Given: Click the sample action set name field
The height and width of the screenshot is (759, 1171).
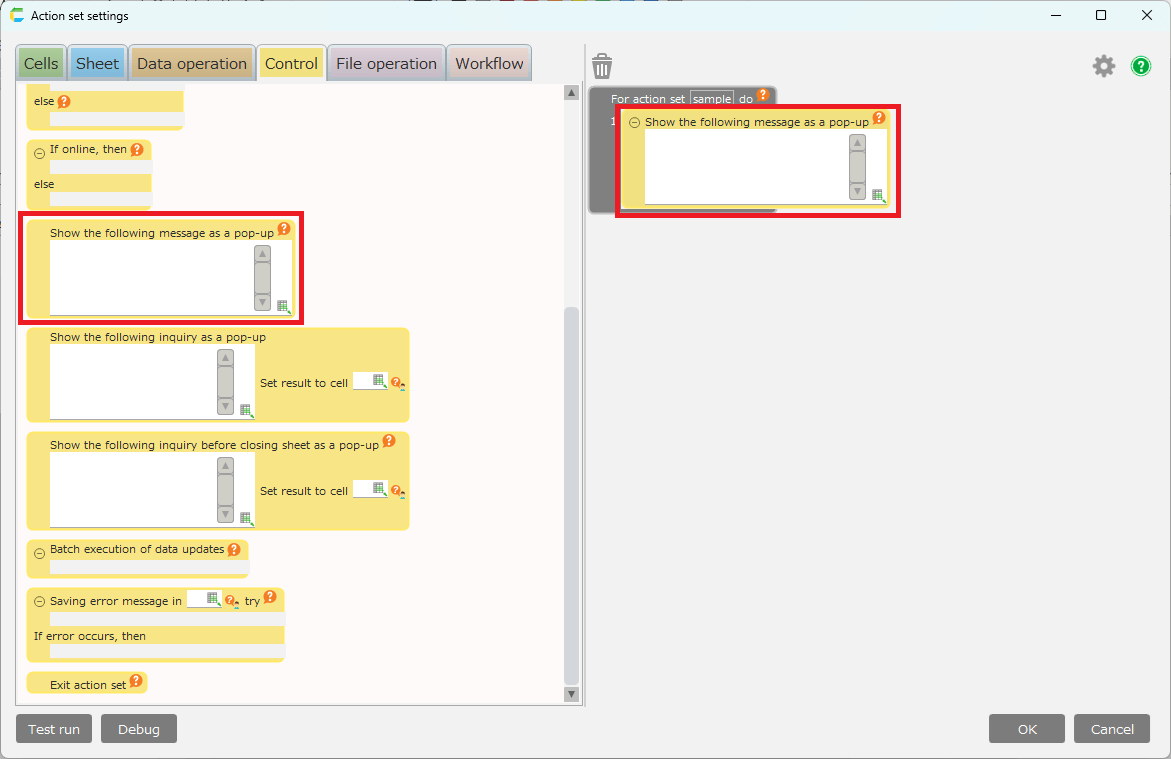Looking at the screenshot, I should pos(712,100).
